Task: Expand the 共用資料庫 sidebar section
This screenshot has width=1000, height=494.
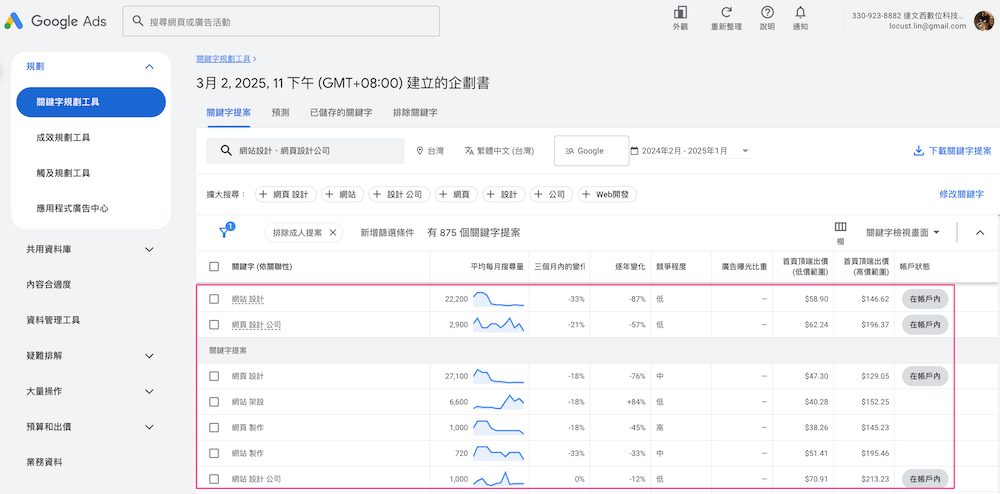Action: click(149, 249)
